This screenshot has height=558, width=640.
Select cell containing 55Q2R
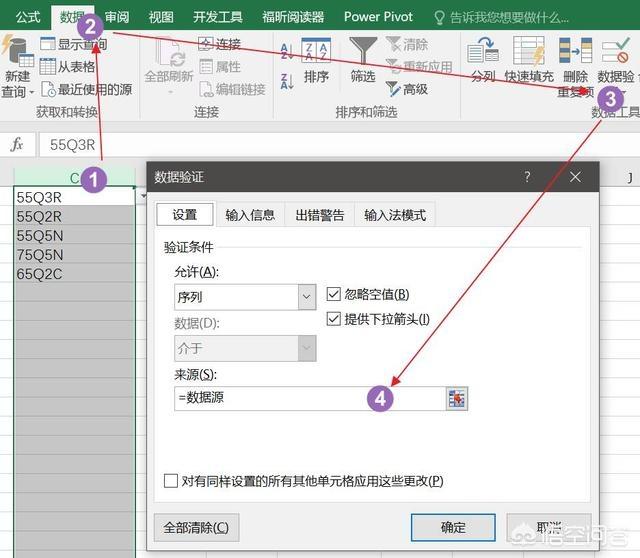[x=74, y=216]
